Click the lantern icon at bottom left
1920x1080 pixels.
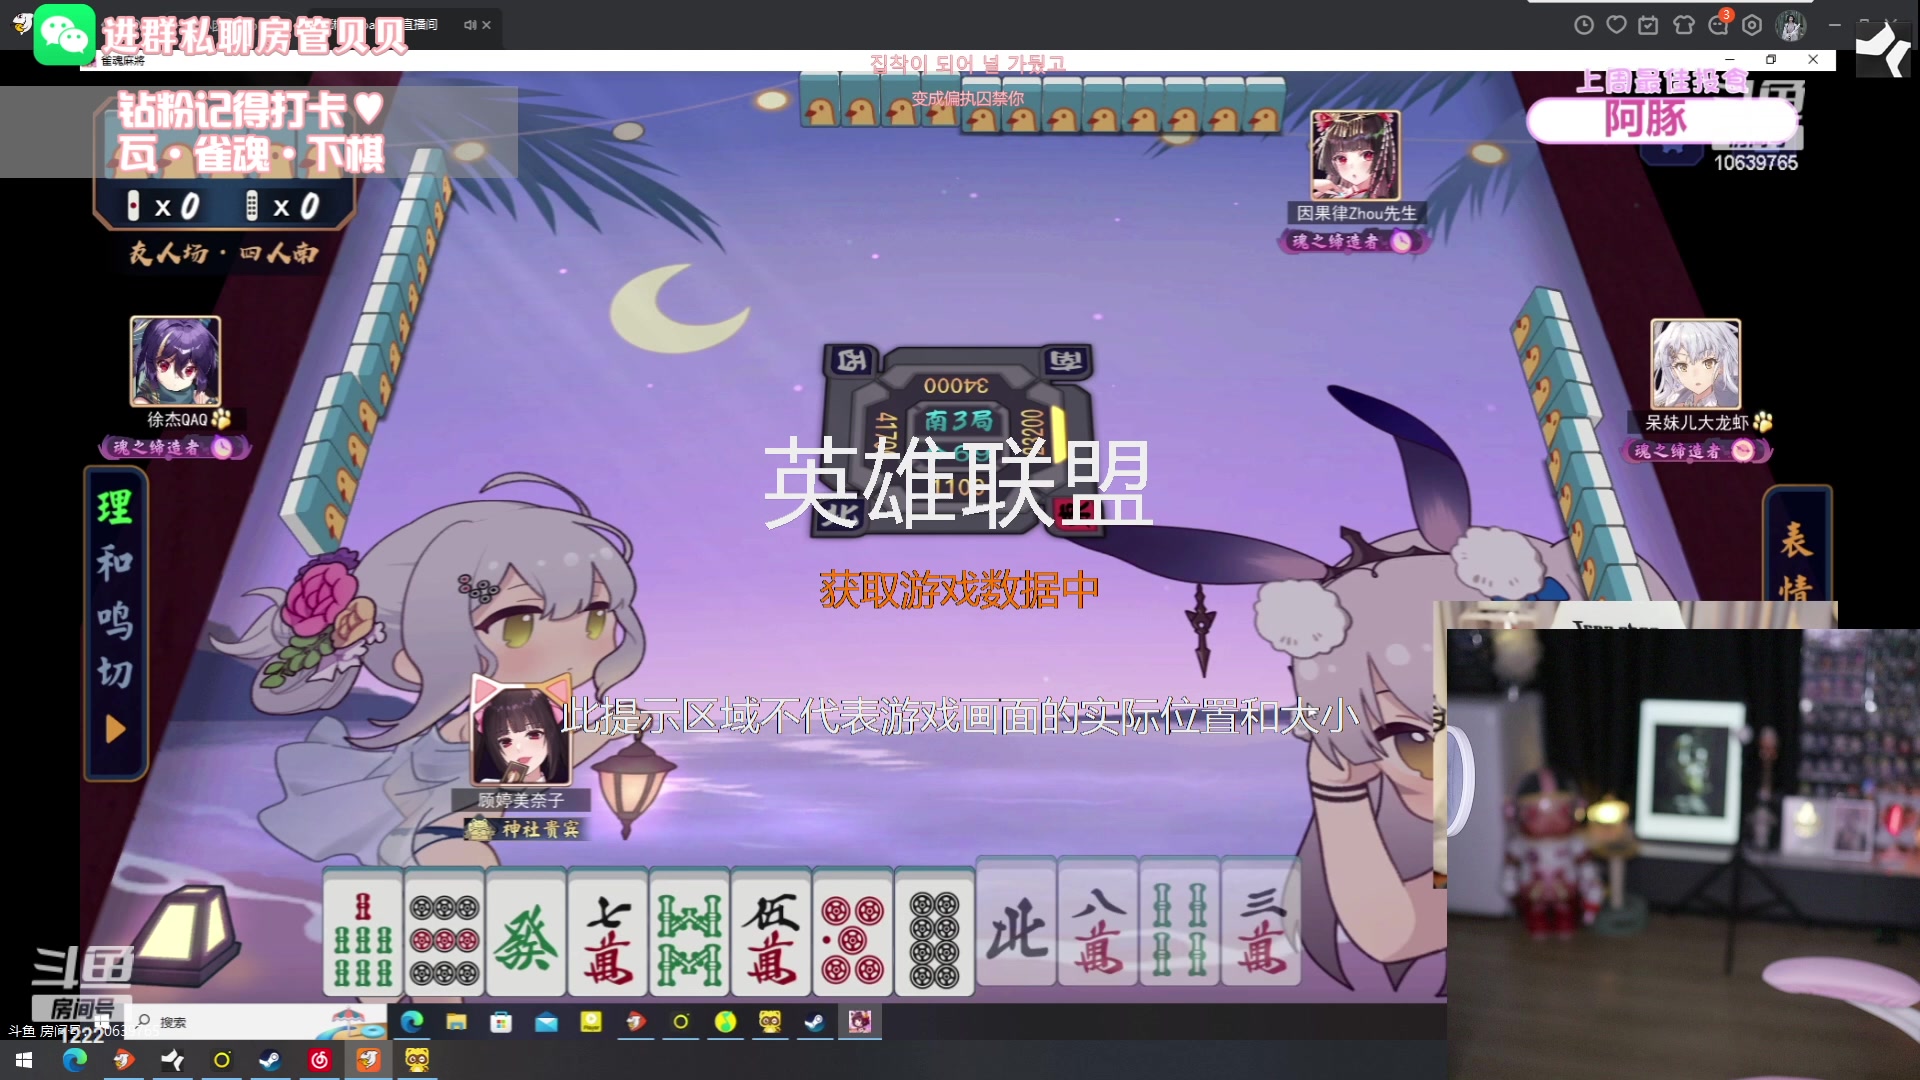coord(187,935)
